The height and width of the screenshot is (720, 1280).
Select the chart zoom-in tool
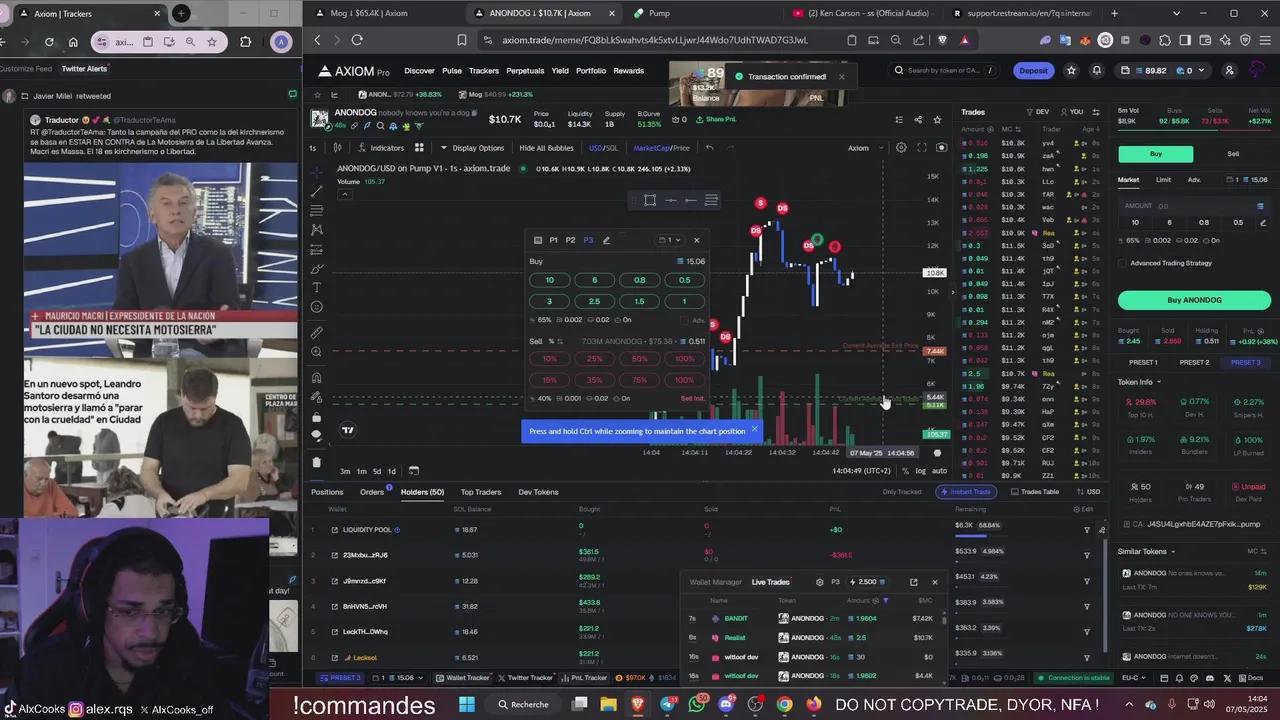tap(317, 352)
